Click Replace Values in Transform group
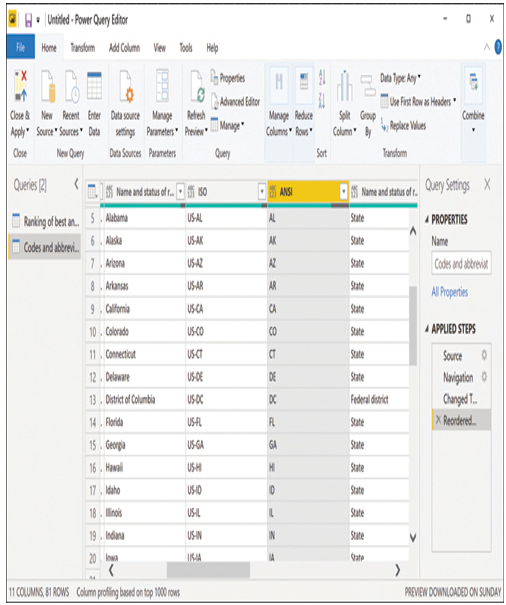The width and height of the screenshot is (506, 605). (x=404, y=125)
